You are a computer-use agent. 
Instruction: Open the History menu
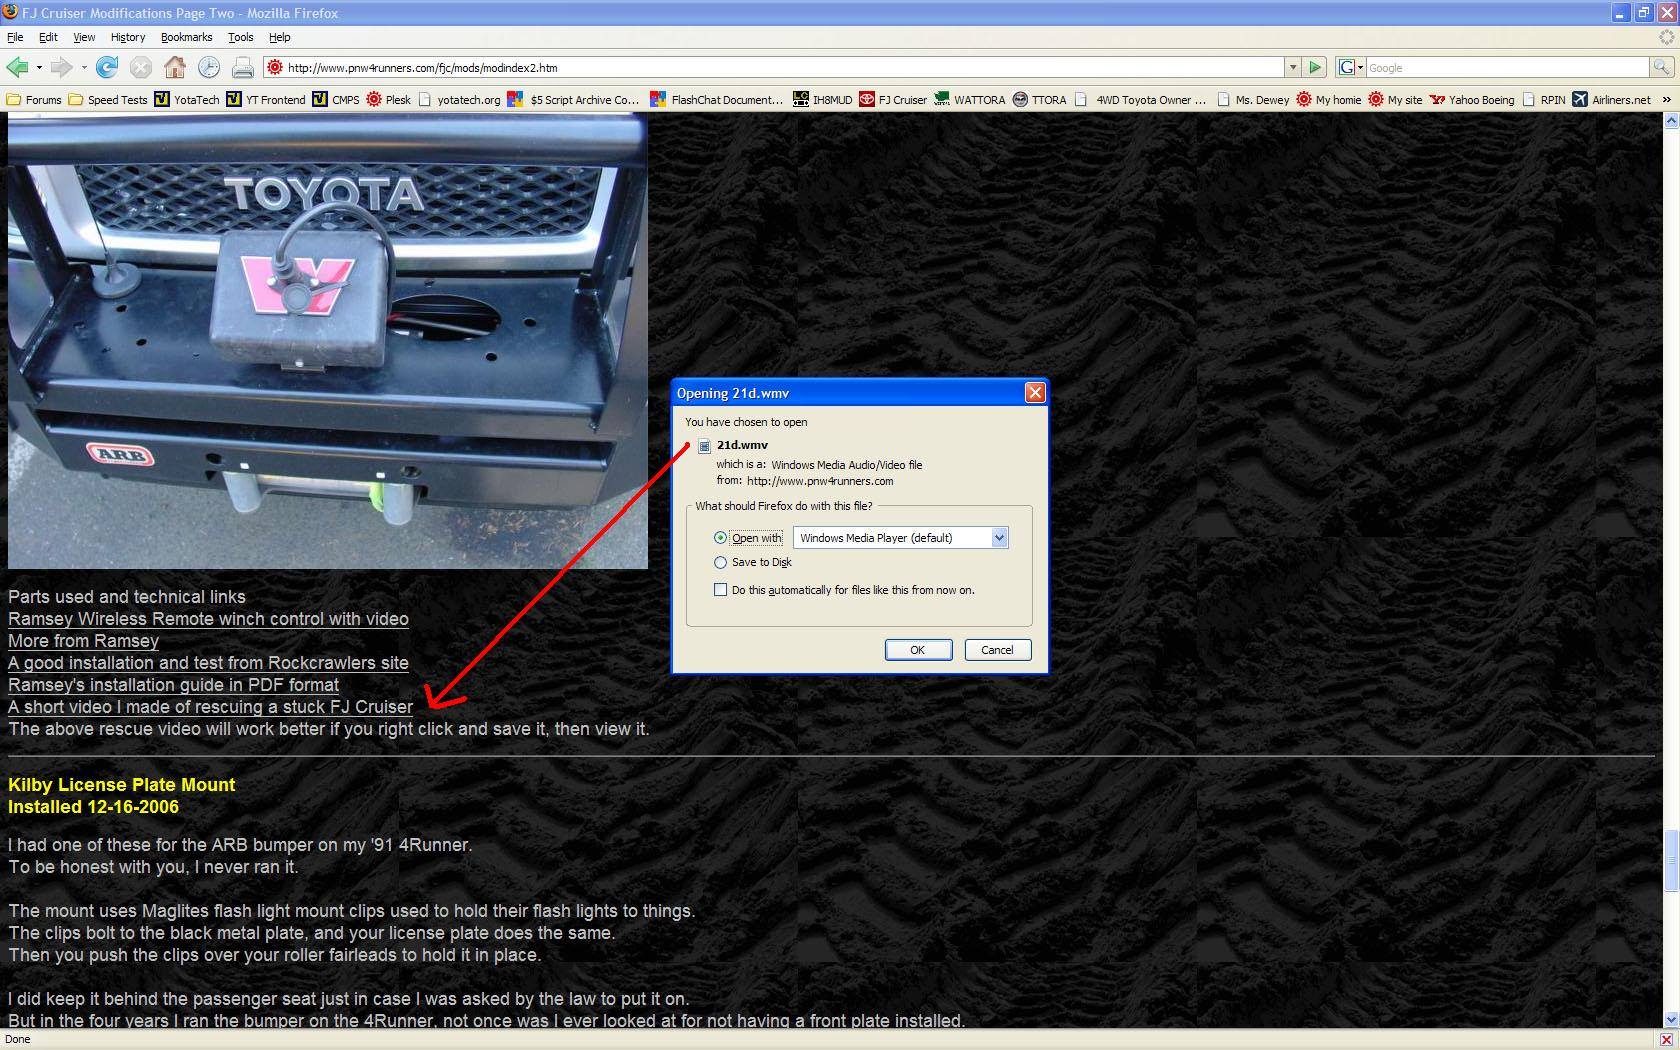[128, 37]
